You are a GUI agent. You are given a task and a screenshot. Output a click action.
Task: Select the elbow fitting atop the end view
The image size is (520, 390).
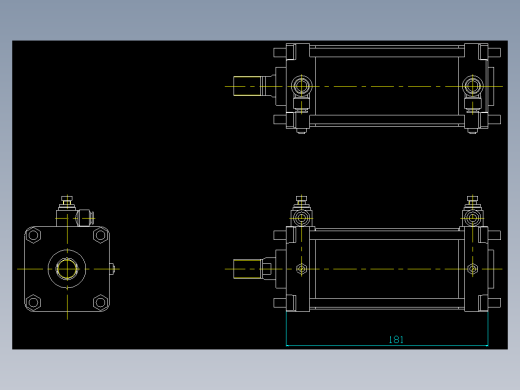(x=75, y=211)
